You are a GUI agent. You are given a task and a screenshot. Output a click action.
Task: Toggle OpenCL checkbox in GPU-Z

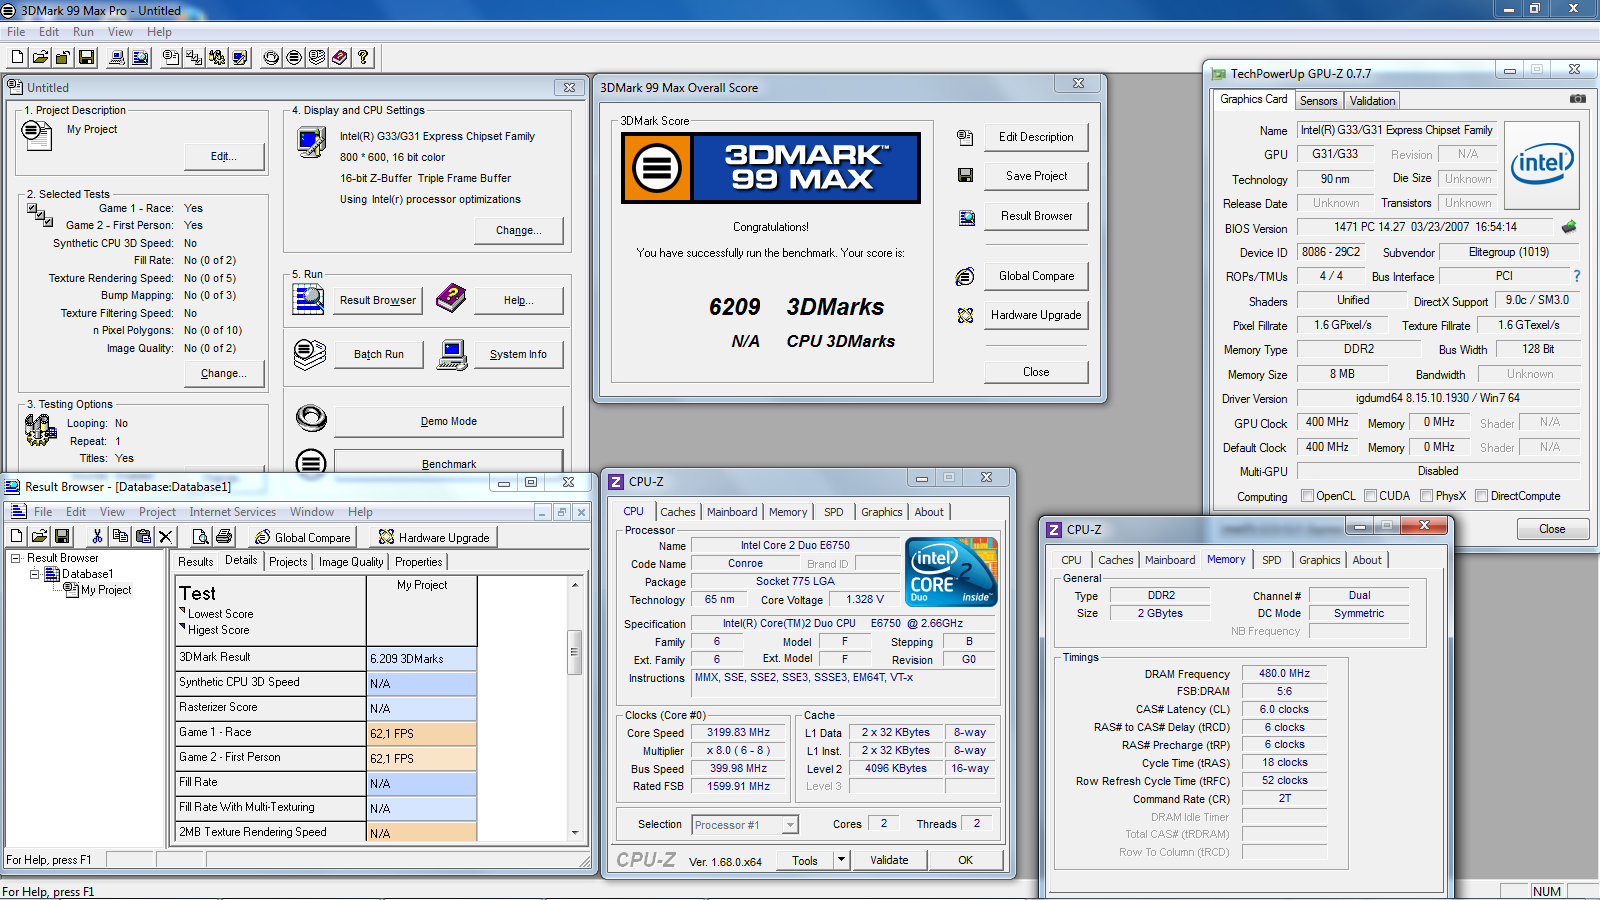[x=1307, y=496]
